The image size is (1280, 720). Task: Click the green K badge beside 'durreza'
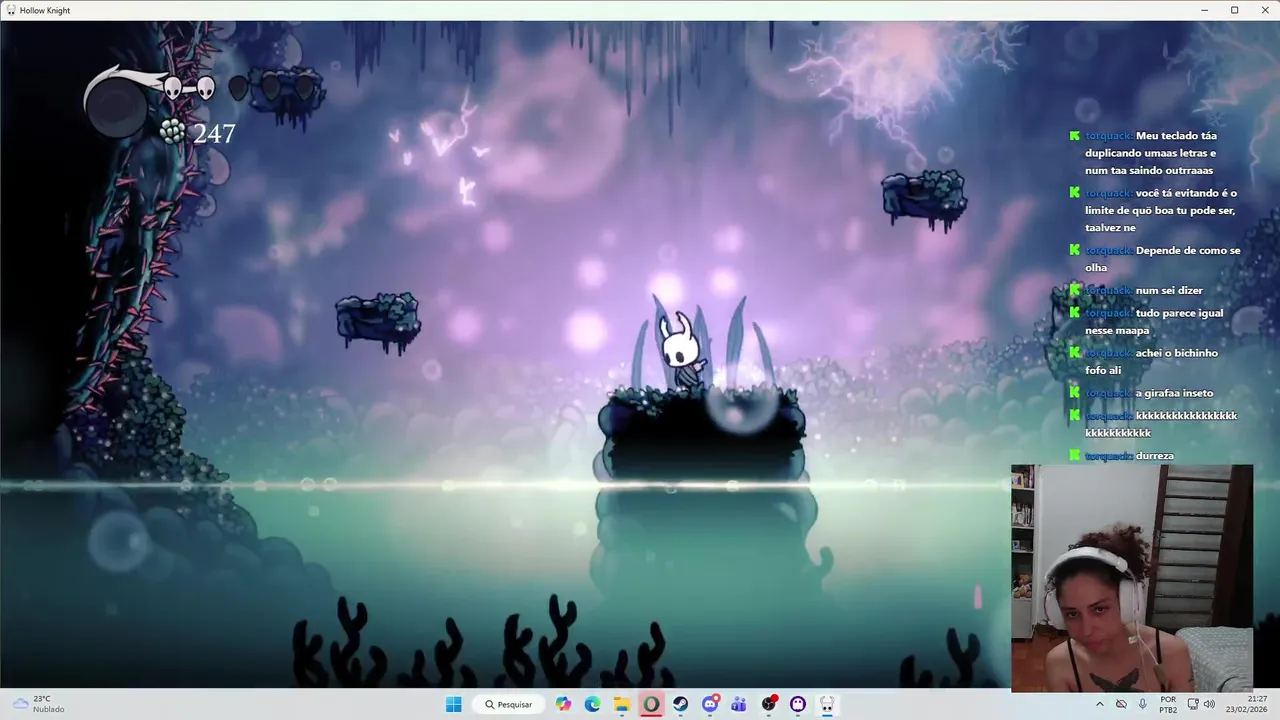1075,455
